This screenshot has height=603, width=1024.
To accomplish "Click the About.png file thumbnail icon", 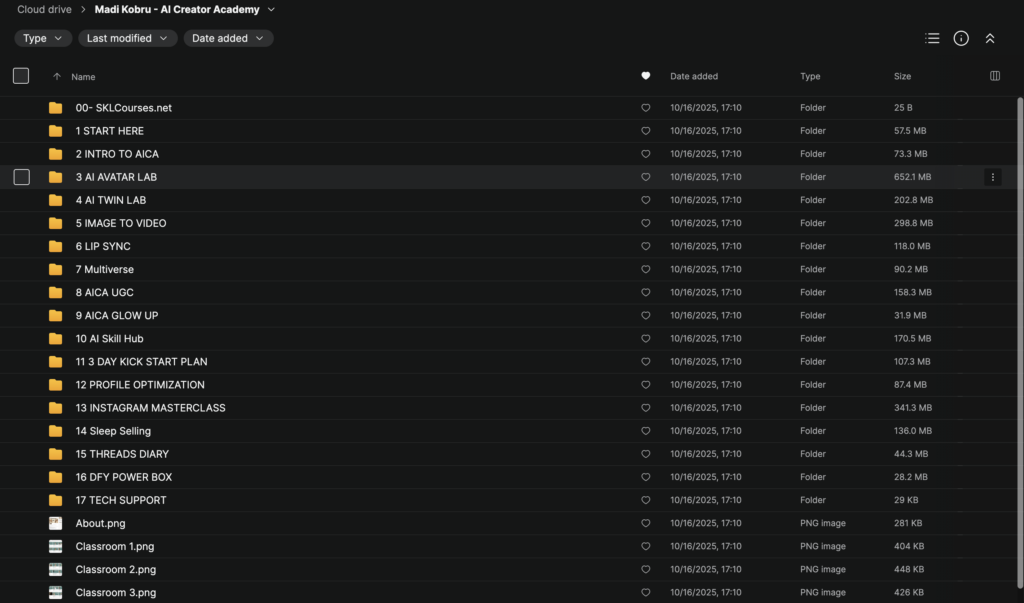I will point(55,523).
